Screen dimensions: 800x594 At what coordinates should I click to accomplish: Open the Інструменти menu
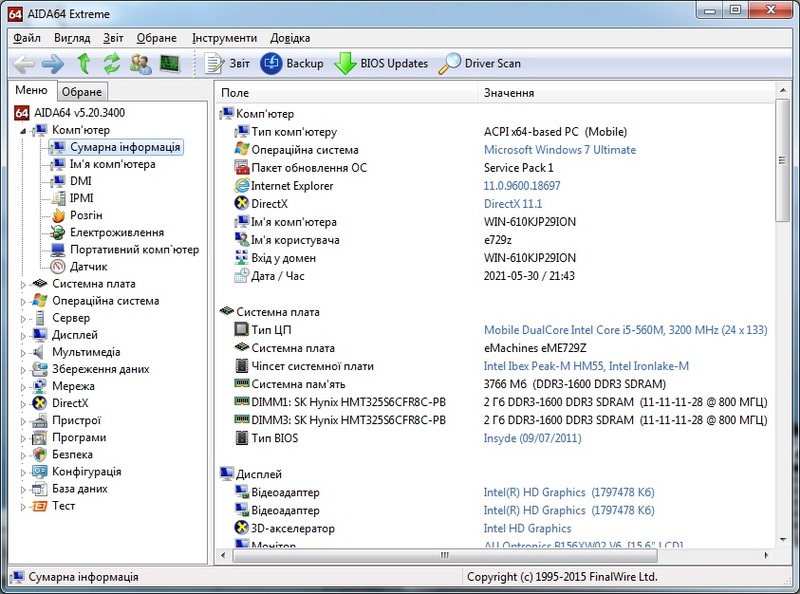point(224,38)
